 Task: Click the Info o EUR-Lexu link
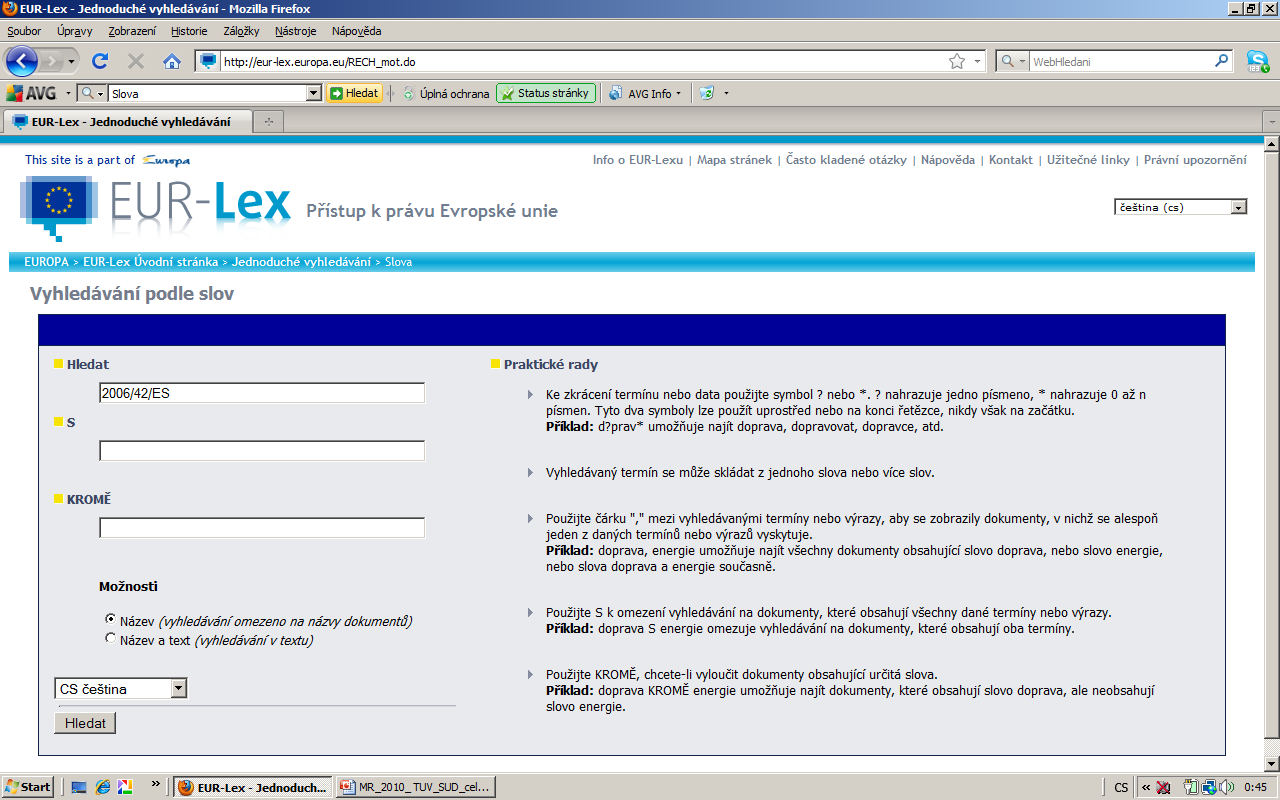pyautogui.click(x=638, y=160)
